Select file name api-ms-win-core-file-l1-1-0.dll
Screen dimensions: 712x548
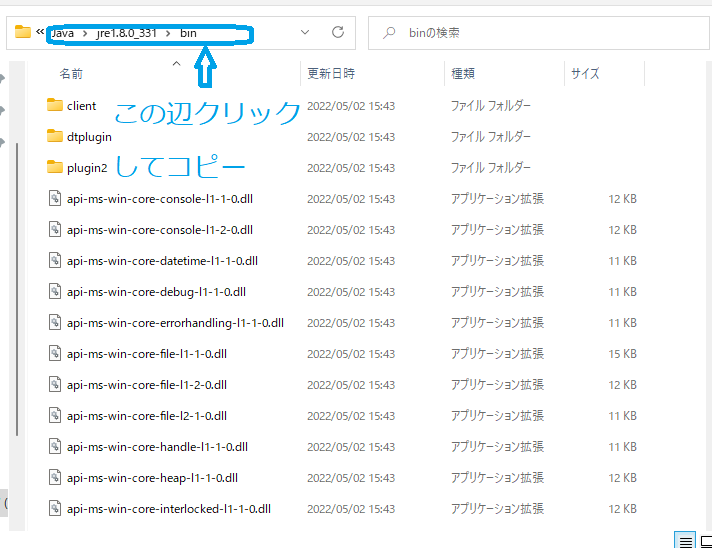[x=147, y=354]
